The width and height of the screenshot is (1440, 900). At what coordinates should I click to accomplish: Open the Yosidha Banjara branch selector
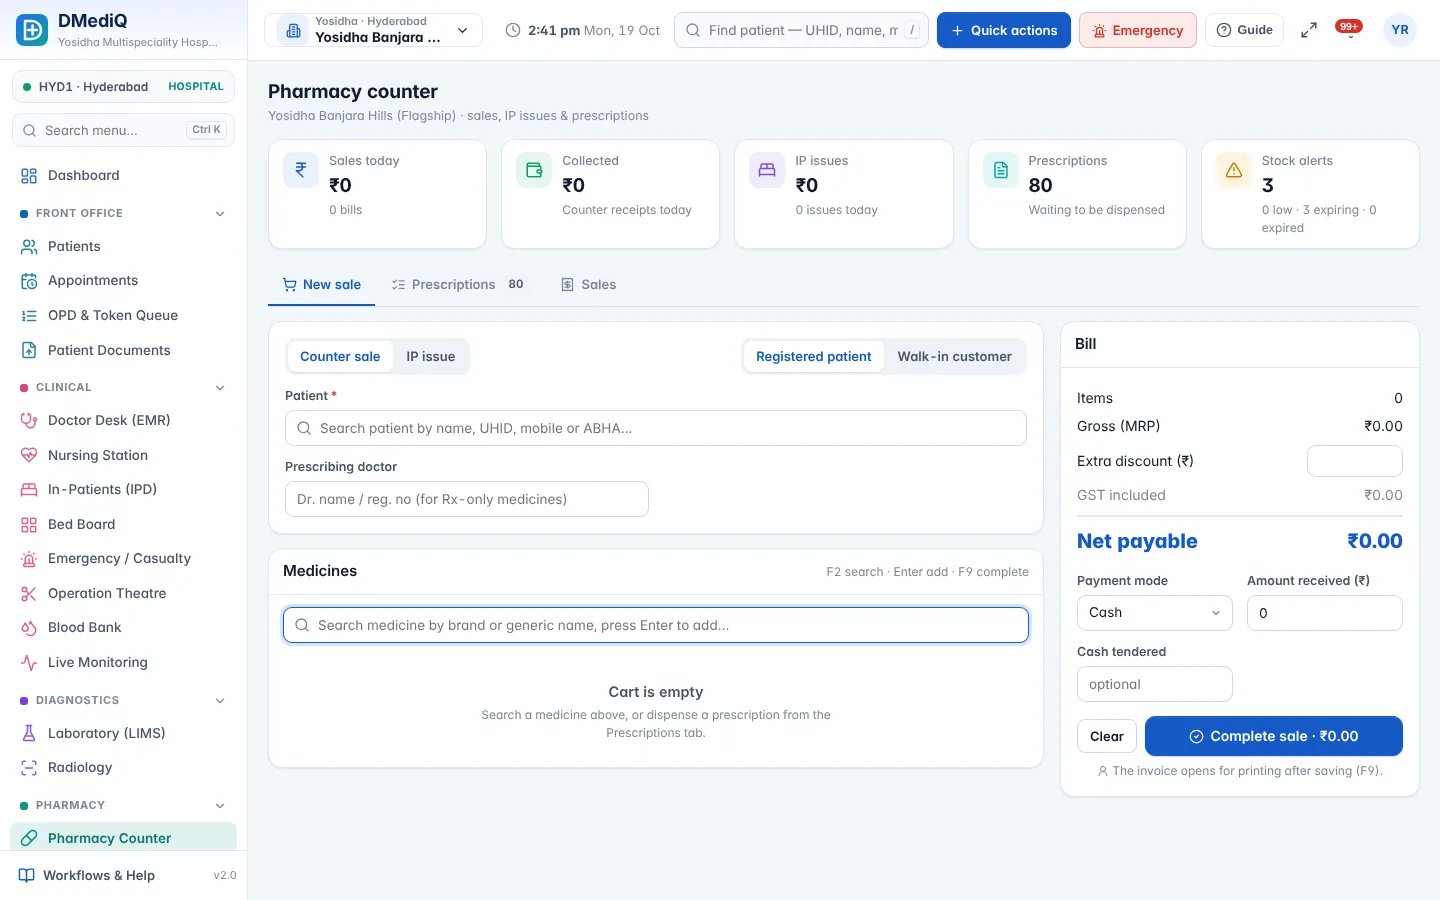click(373, 30)
